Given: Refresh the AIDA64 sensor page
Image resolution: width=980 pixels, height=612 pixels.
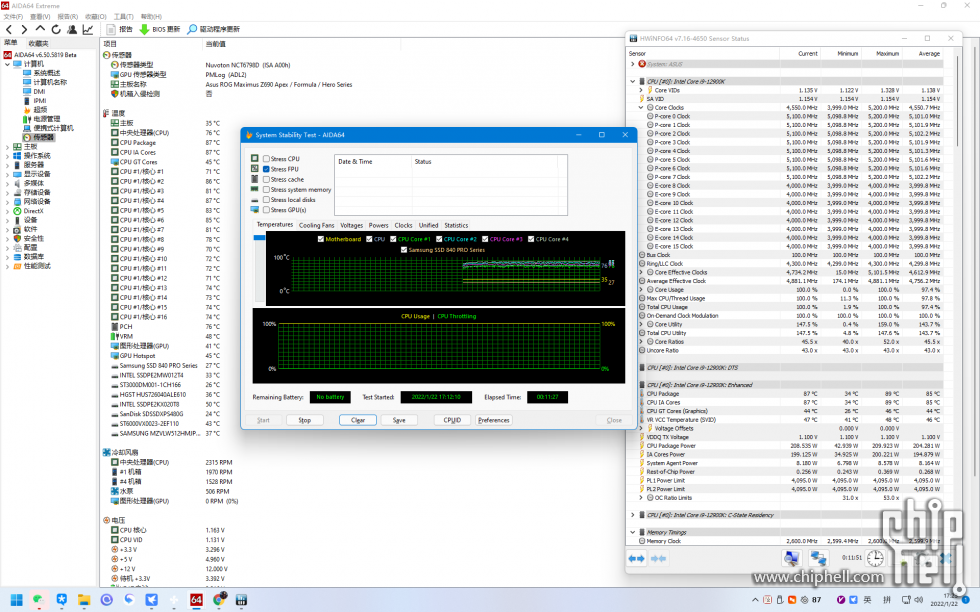Looking at the screenshot, I should pos(56,29).
